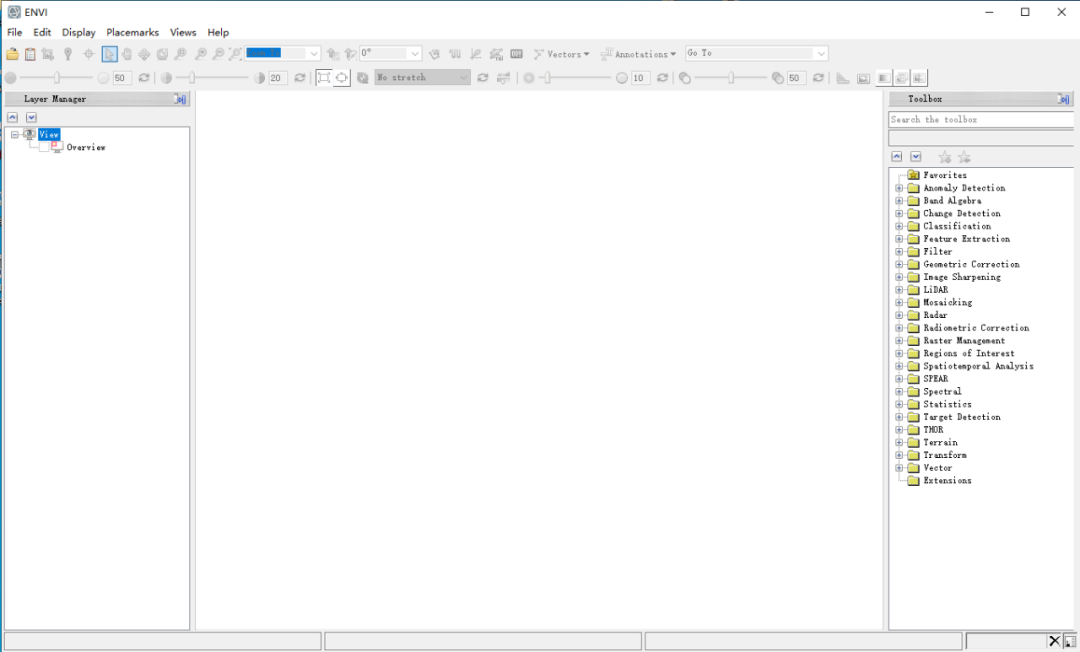The image size is (1080, 652).
Task: Toggle the View layer eye icon
Action: click(x=29, y=134)
